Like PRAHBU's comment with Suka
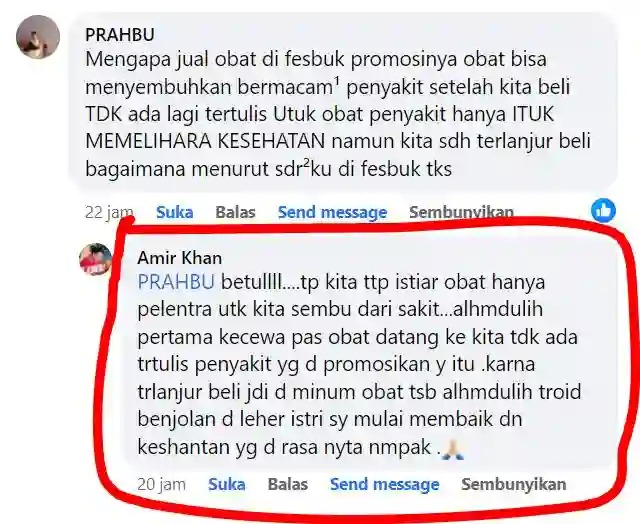This screenshot has width=640, height=524. pos(174,212)
